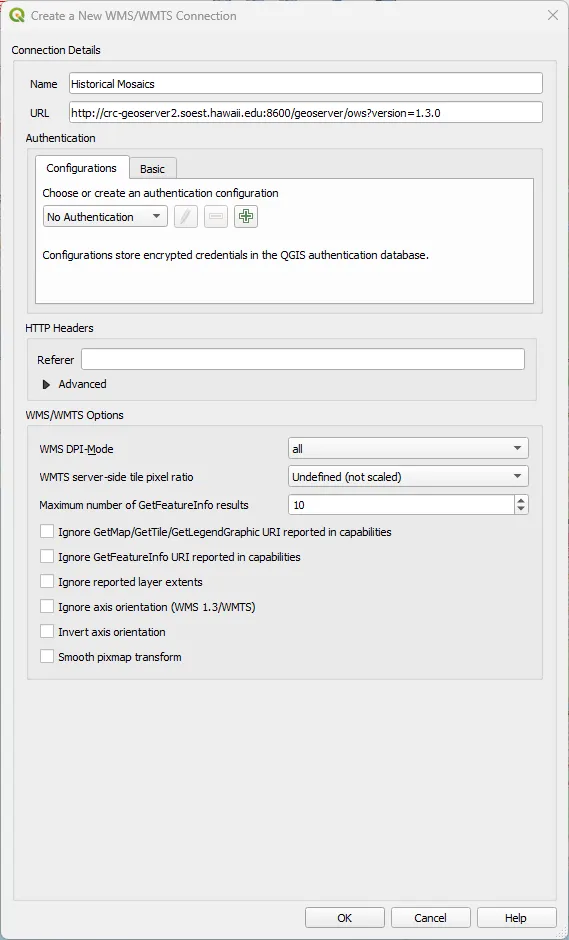The width and height of the screenshot is (569, 940).
Task: Expand the Advanced HTTP headers section
Action: coord(46,384)
